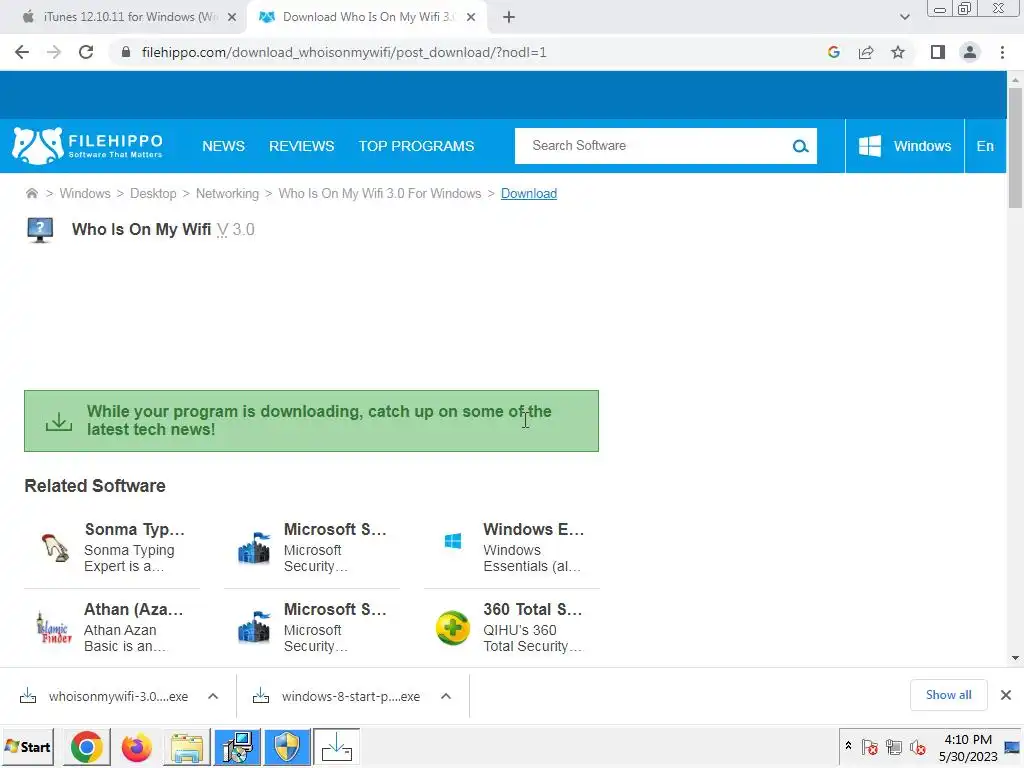Go back to the previous page

pos(22,52)
